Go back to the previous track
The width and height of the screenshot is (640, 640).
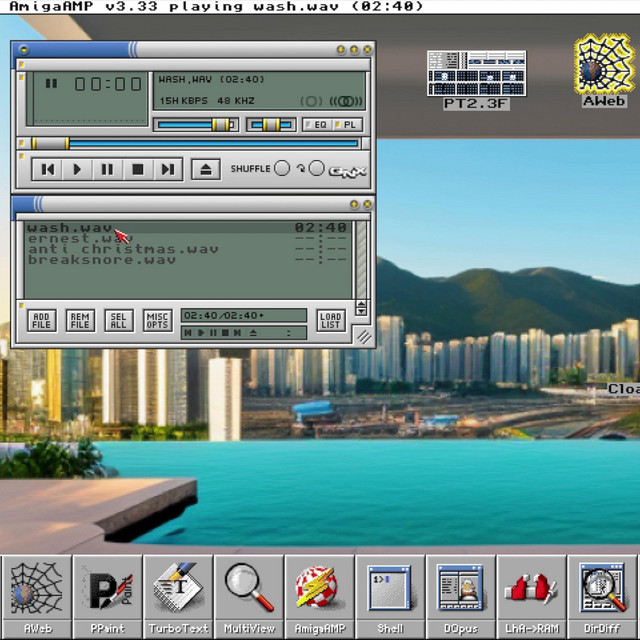[x=47, y=170]
